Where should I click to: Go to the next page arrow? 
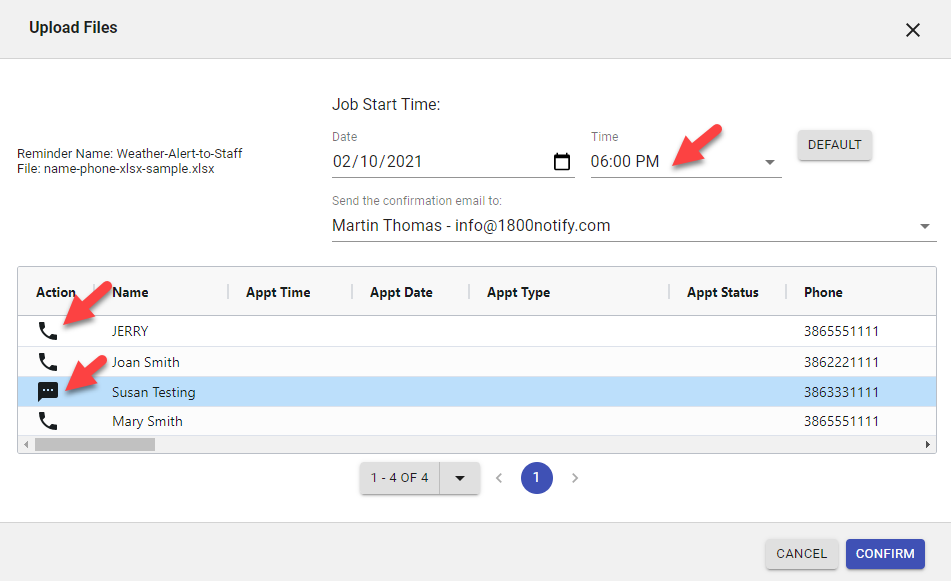[x=575, y=478]
